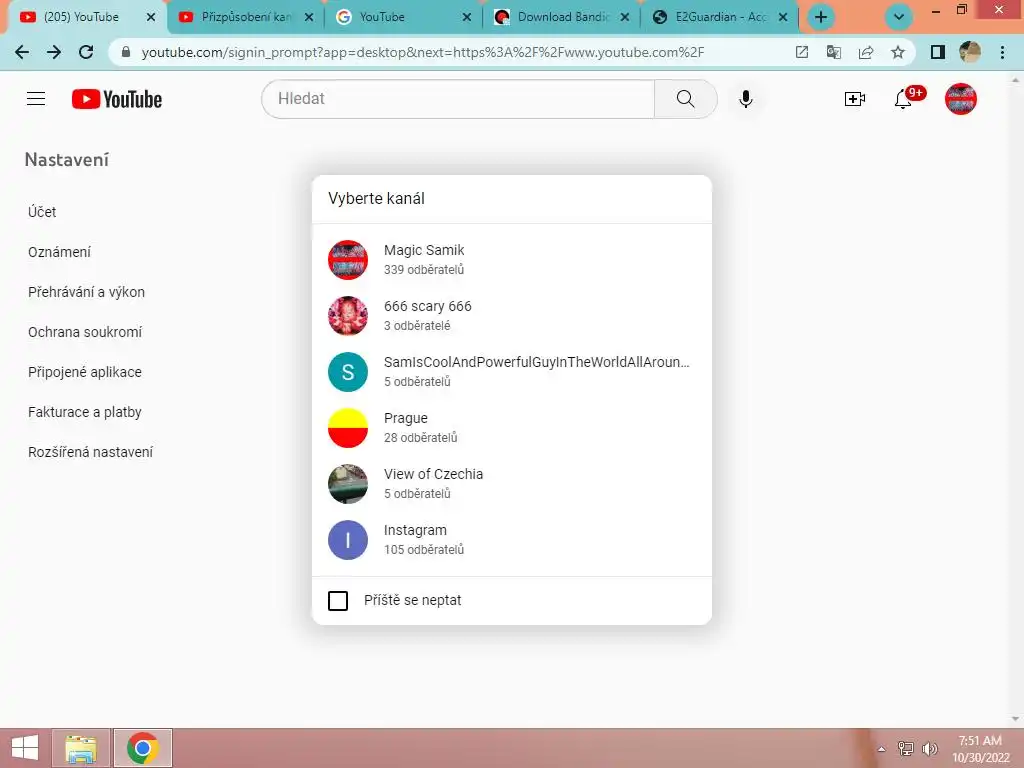The image size is (1024, 768).
Task: Select the Instagram channel
Action: point(511,540)
